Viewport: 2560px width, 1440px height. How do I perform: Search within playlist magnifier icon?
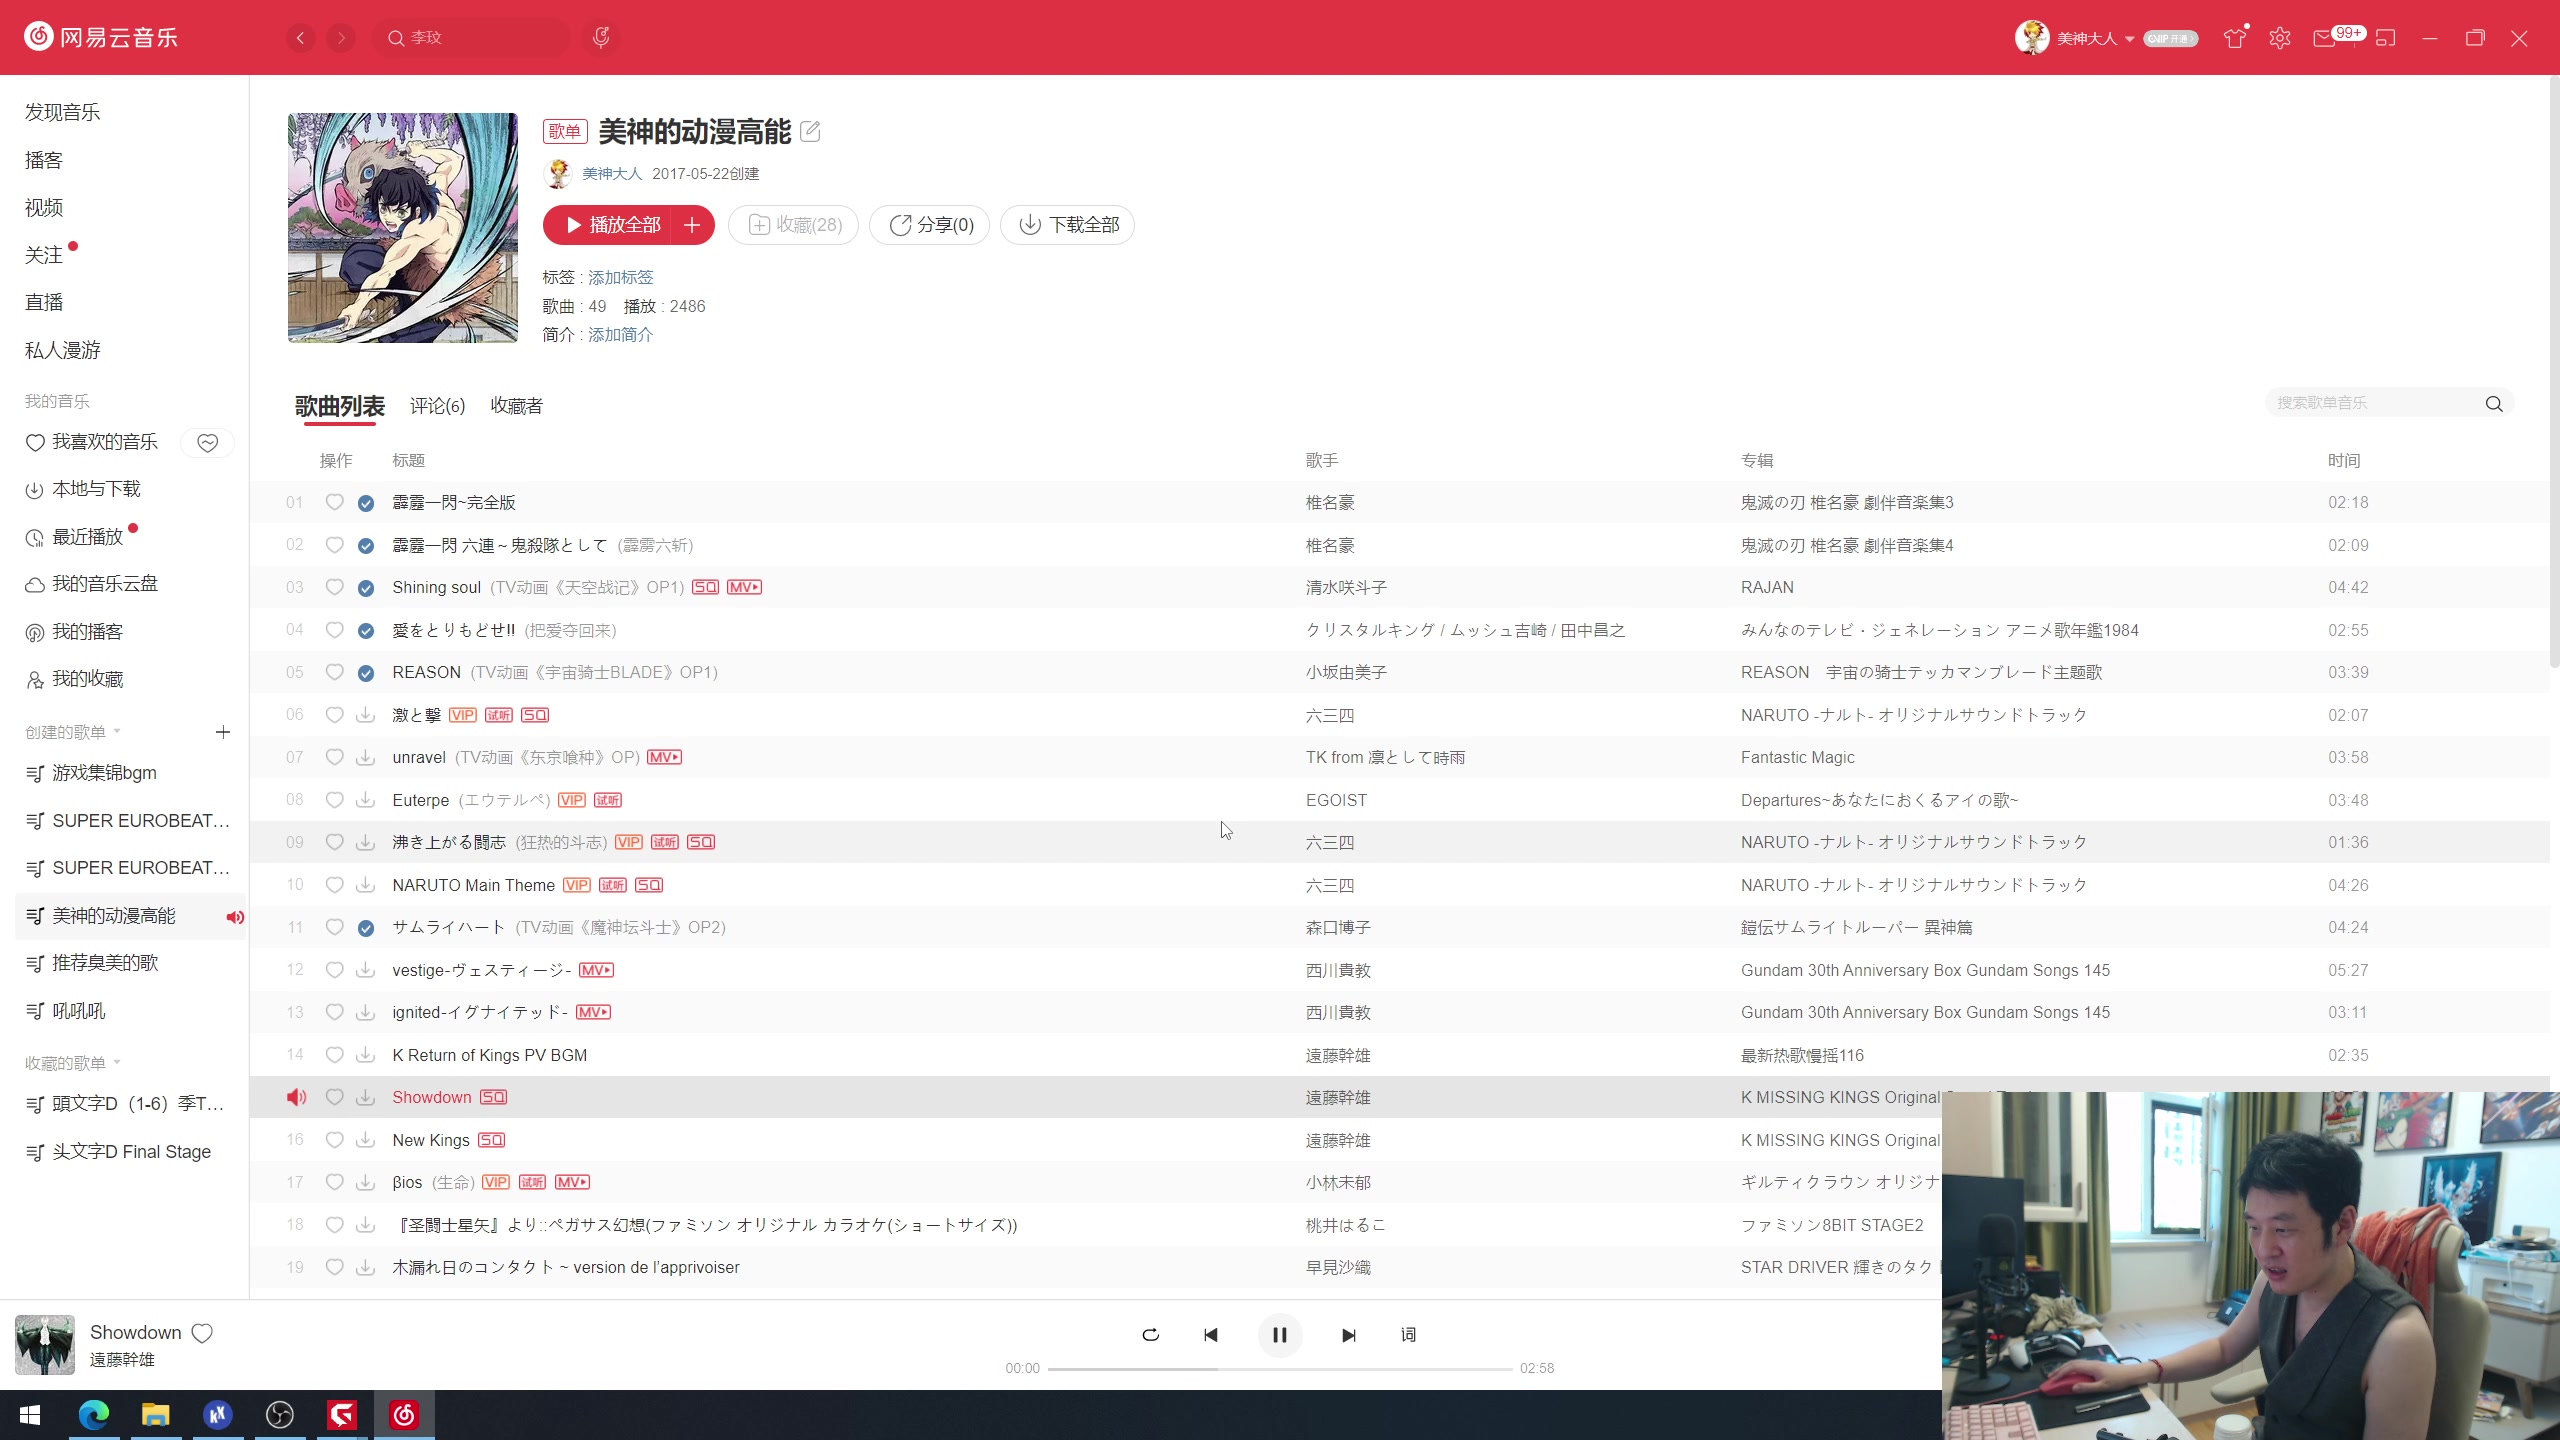click(2494, 403)
